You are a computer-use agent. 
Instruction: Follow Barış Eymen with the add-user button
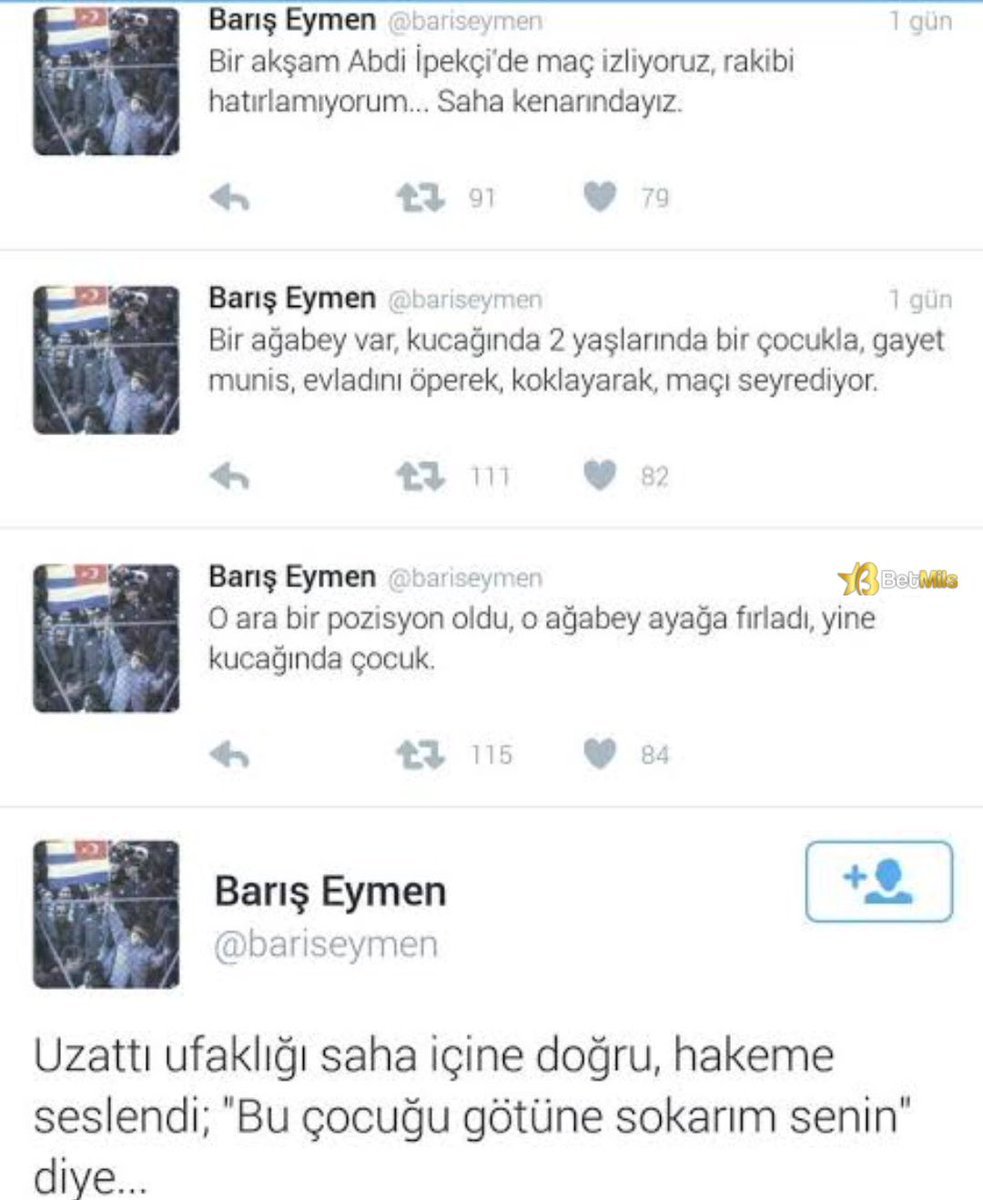point(879,881)
